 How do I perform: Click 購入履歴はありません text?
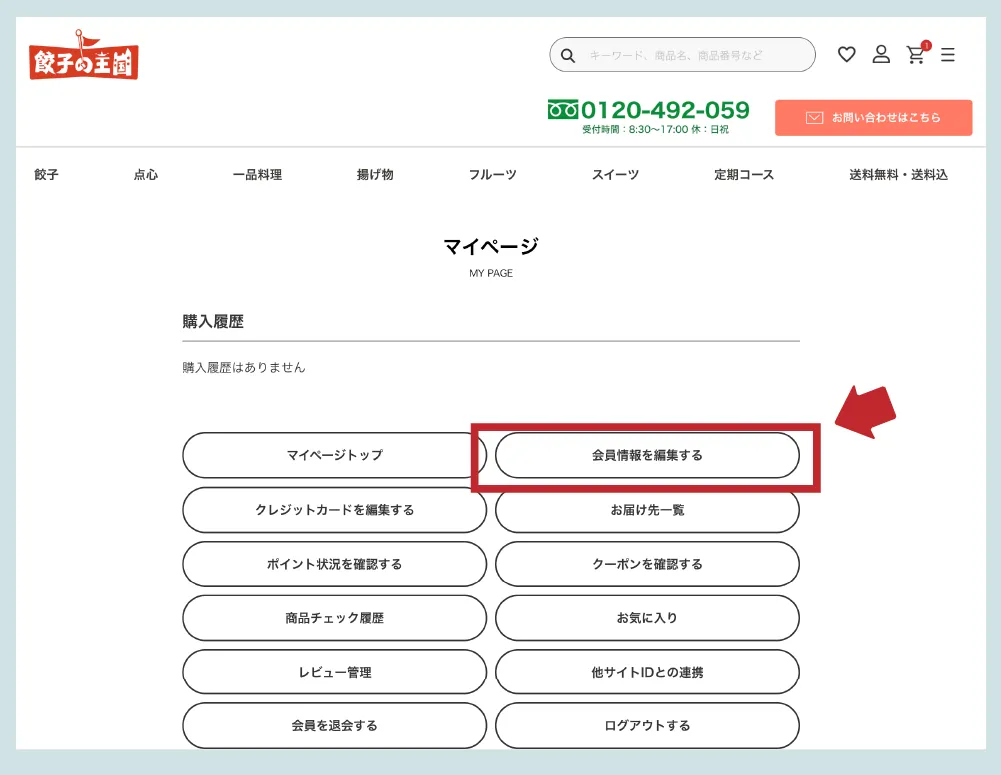click(244, 368)
